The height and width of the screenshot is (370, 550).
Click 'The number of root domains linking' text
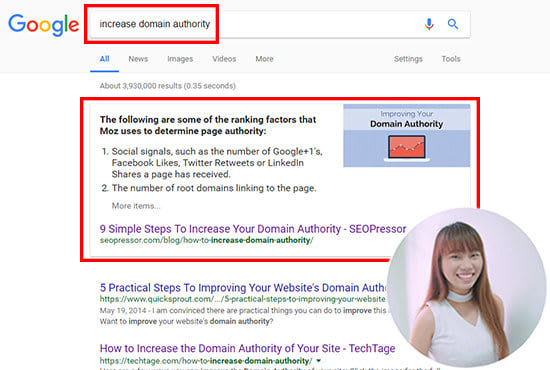[214, 188]
